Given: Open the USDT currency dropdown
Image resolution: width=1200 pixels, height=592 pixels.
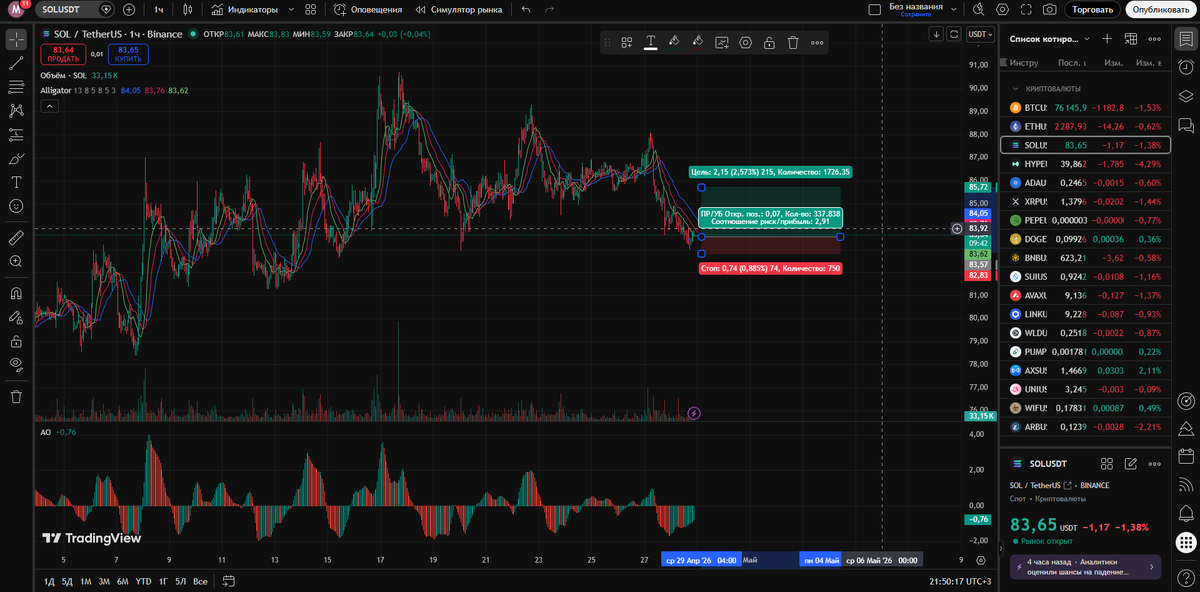Looking at the screenshot, I should (980, 34).
